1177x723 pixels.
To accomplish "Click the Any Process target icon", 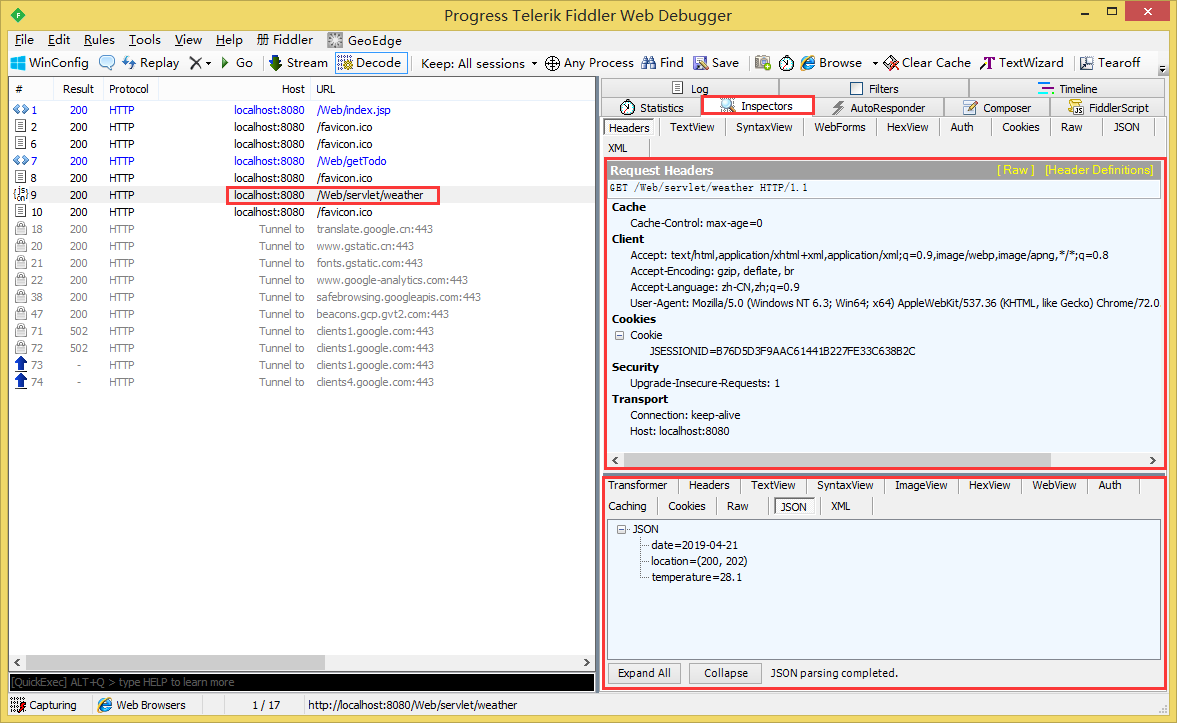I will pos(552,63).
